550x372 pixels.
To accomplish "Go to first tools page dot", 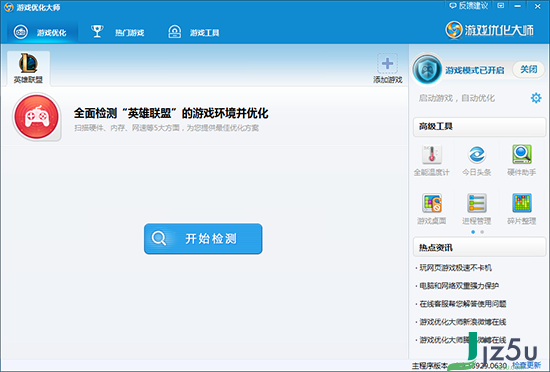I will coord(473,232).
